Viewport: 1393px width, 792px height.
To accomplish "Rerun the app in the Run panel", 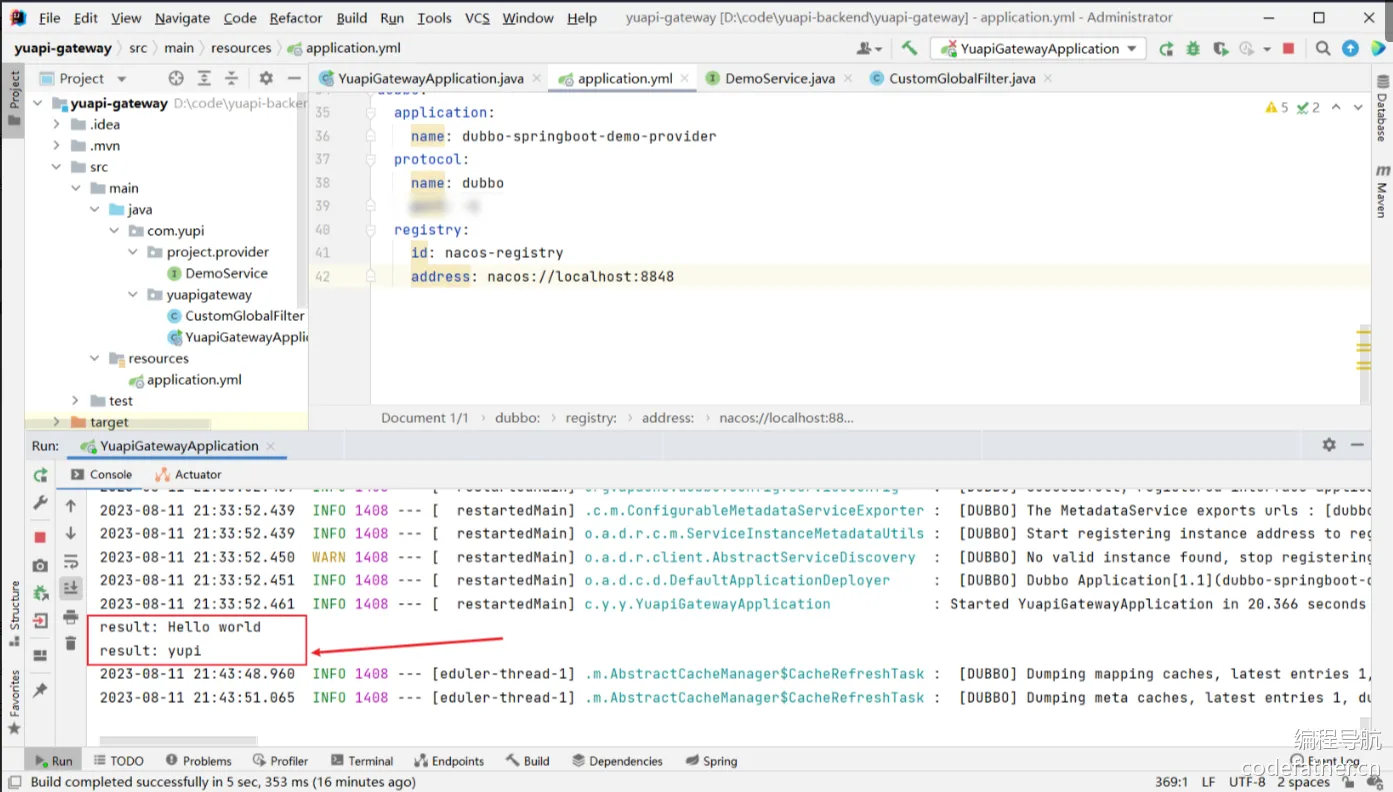I will [x=40, y=475].
